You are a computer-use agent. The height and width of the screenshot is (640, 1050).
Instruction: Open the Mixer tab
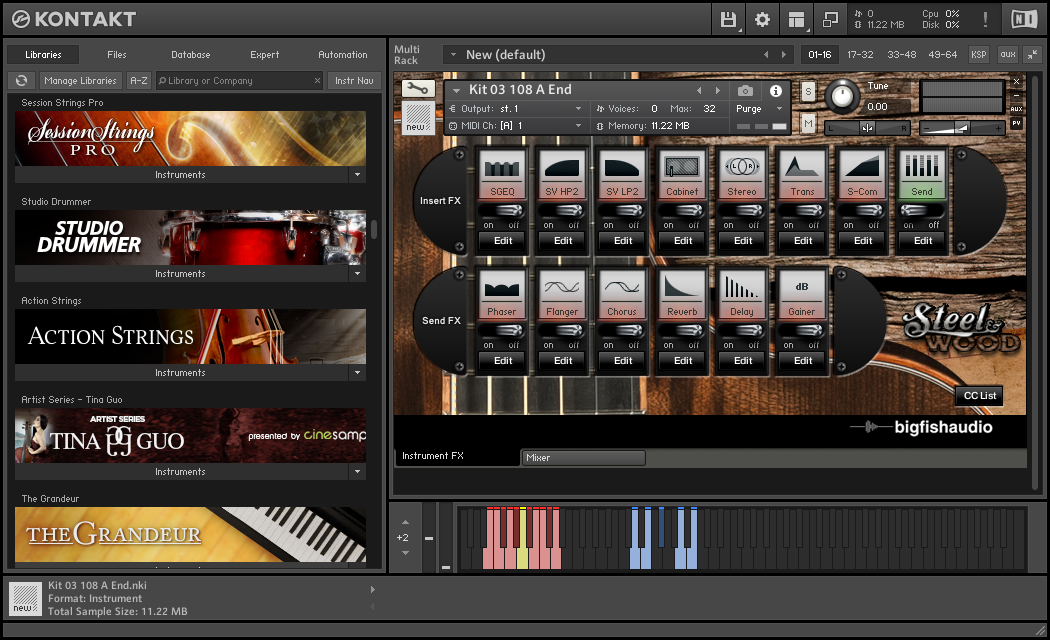(583, 458)
